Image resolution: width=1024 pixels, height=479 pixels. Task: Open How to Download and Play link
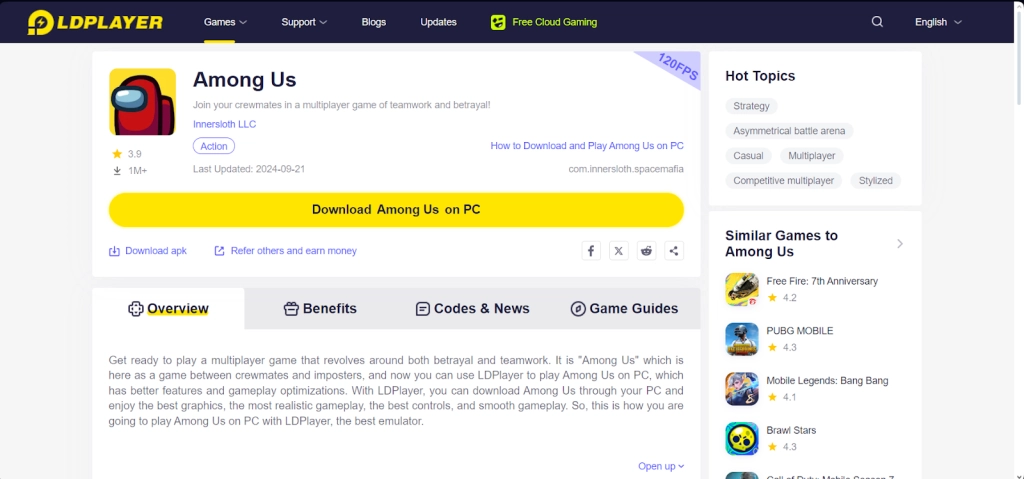coord(587,146)
